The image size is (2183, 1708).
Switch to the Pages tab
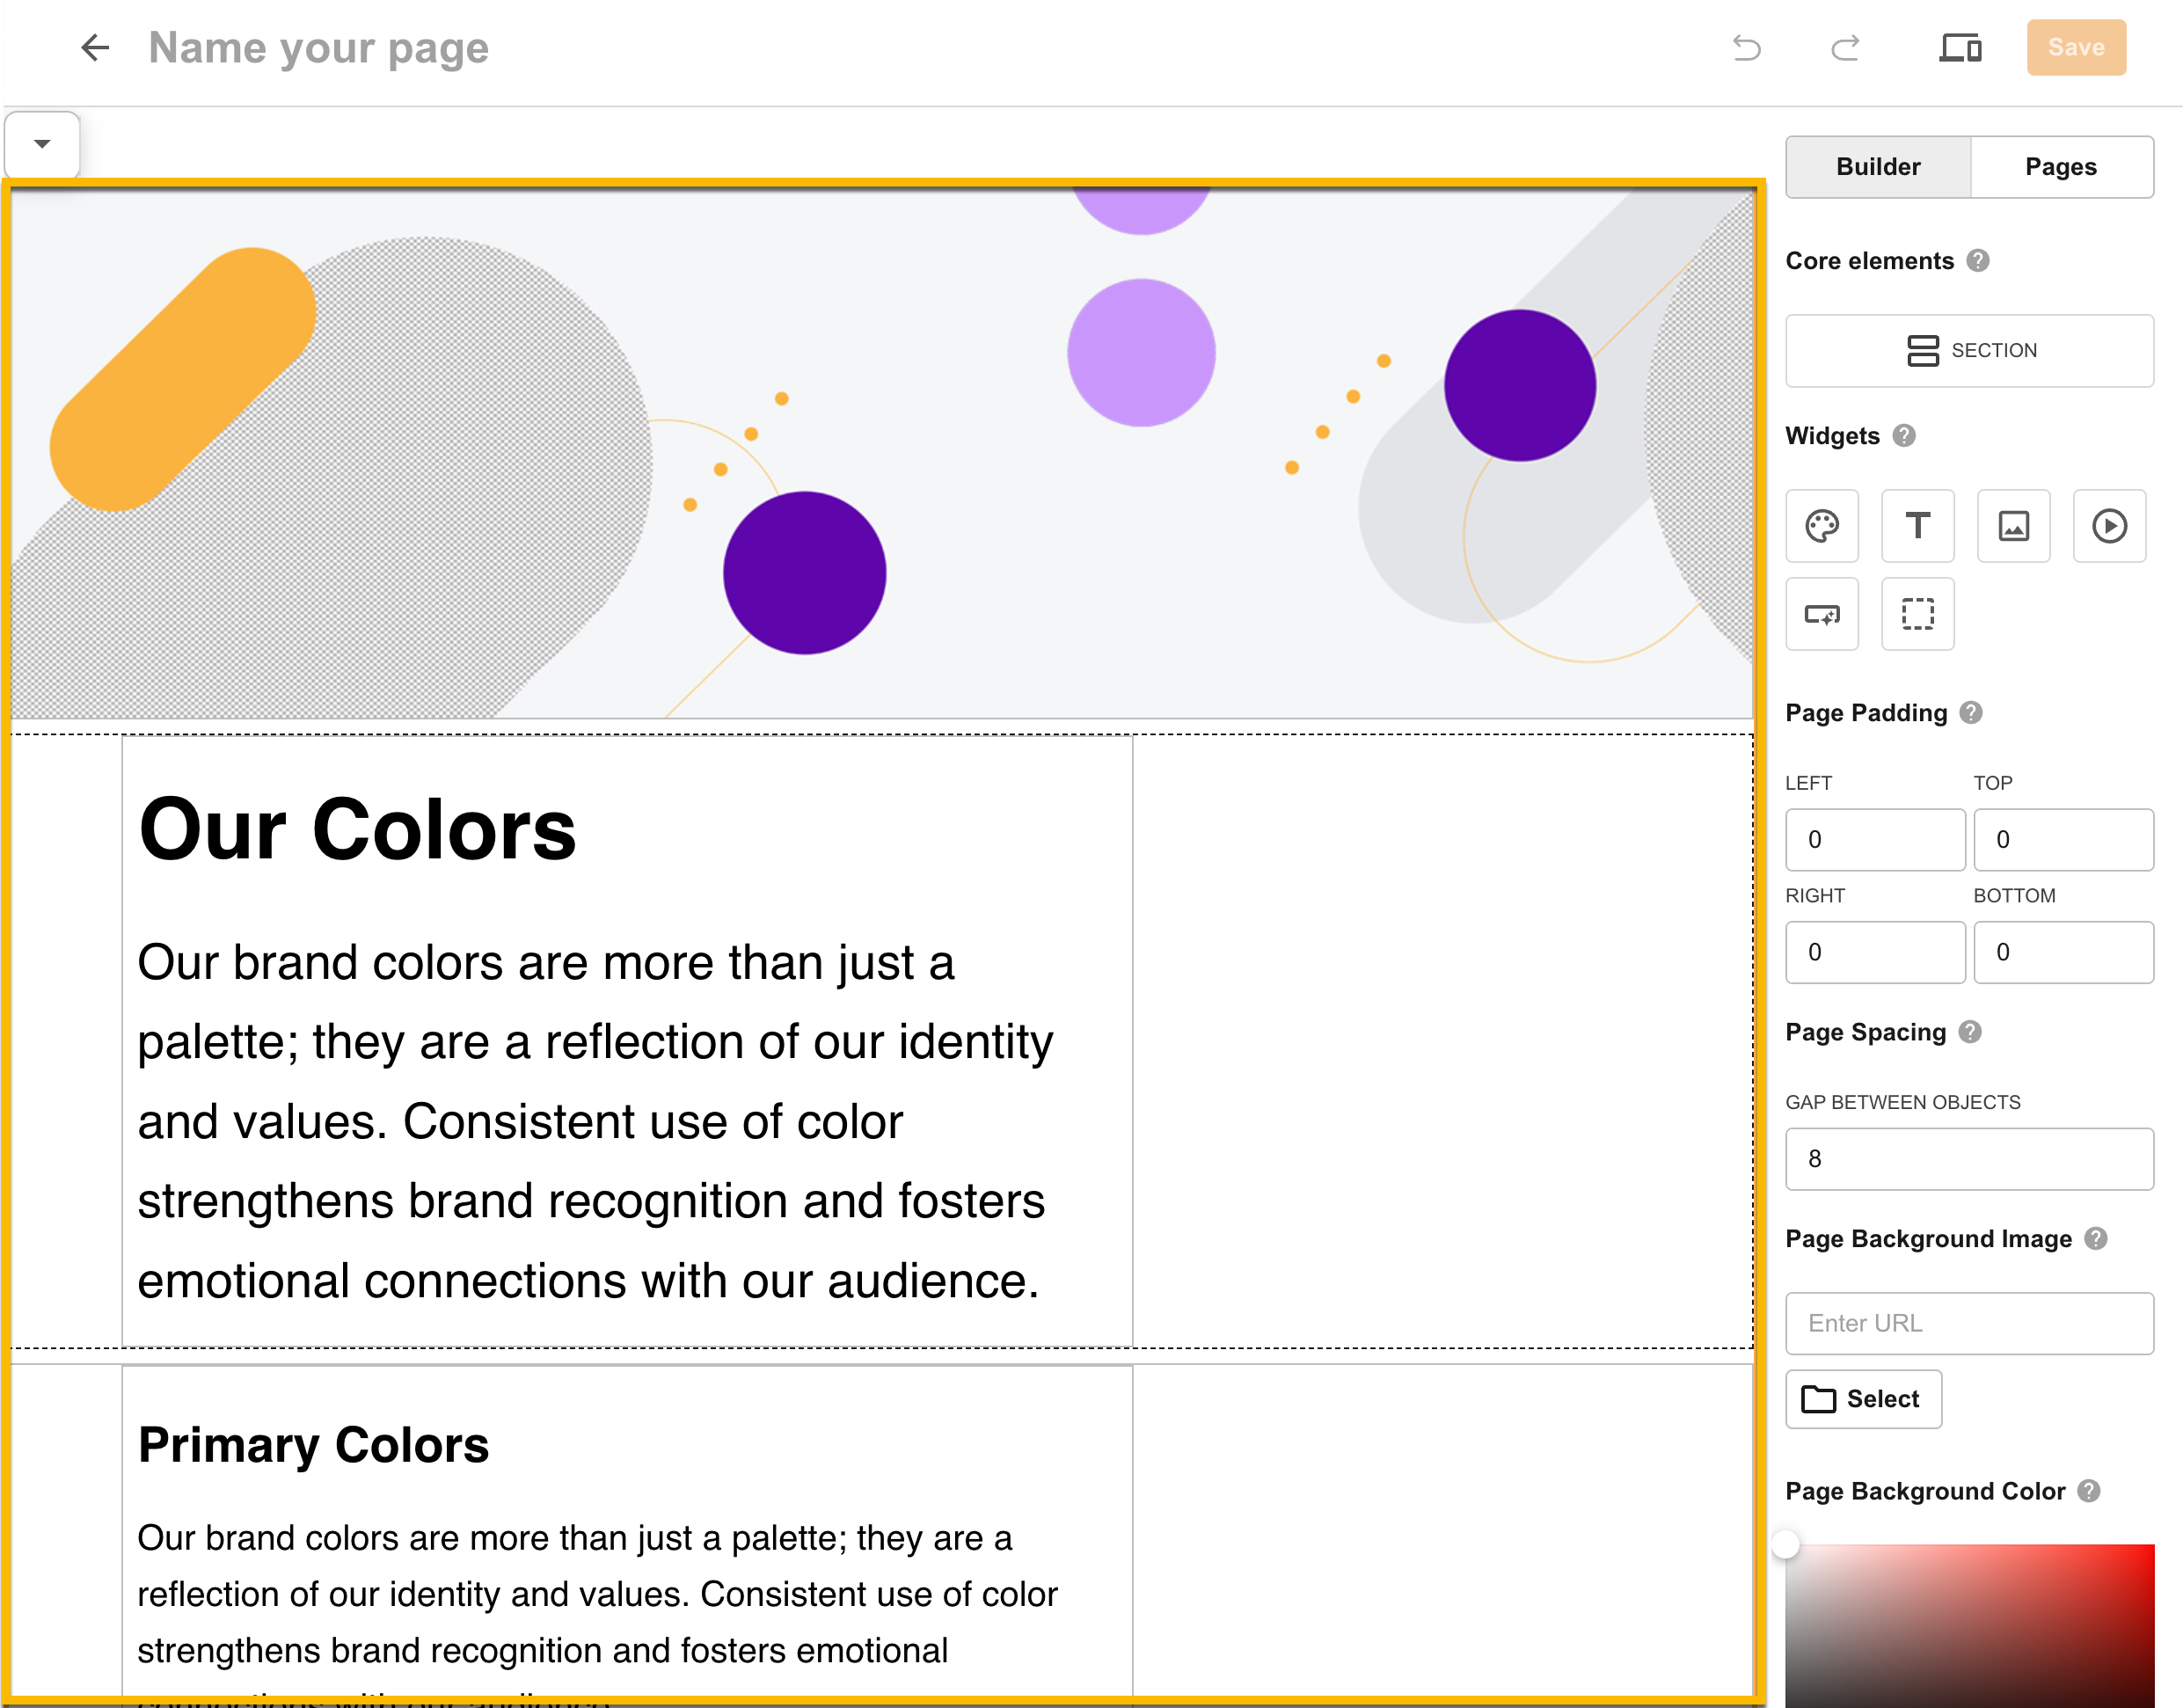tap(2061, 167)
